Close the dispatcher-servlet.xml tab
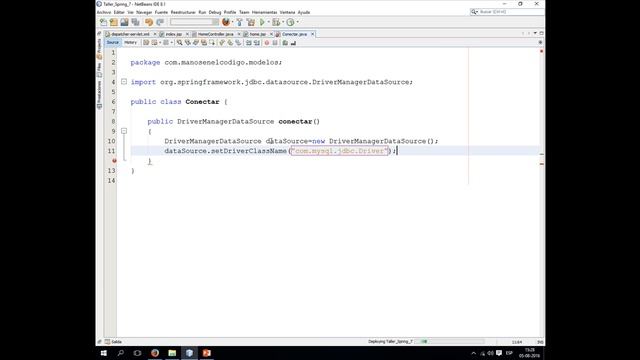The image size is (640, 360). [x=155, y=34]
